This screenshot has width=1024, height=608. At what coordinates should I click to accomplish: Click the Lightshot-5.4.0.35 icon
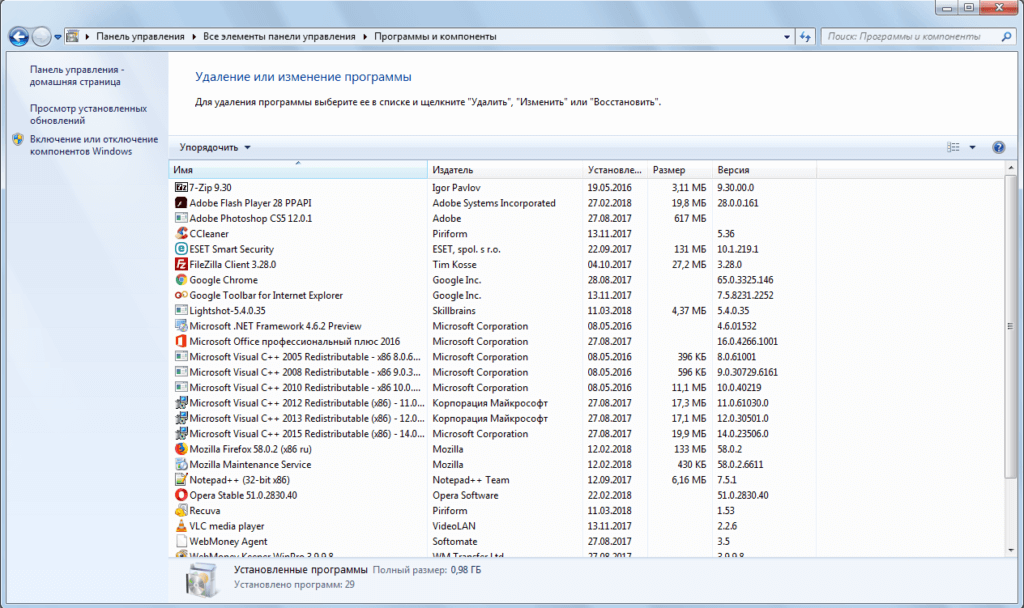pyautogui.click(x=181, y=311)
